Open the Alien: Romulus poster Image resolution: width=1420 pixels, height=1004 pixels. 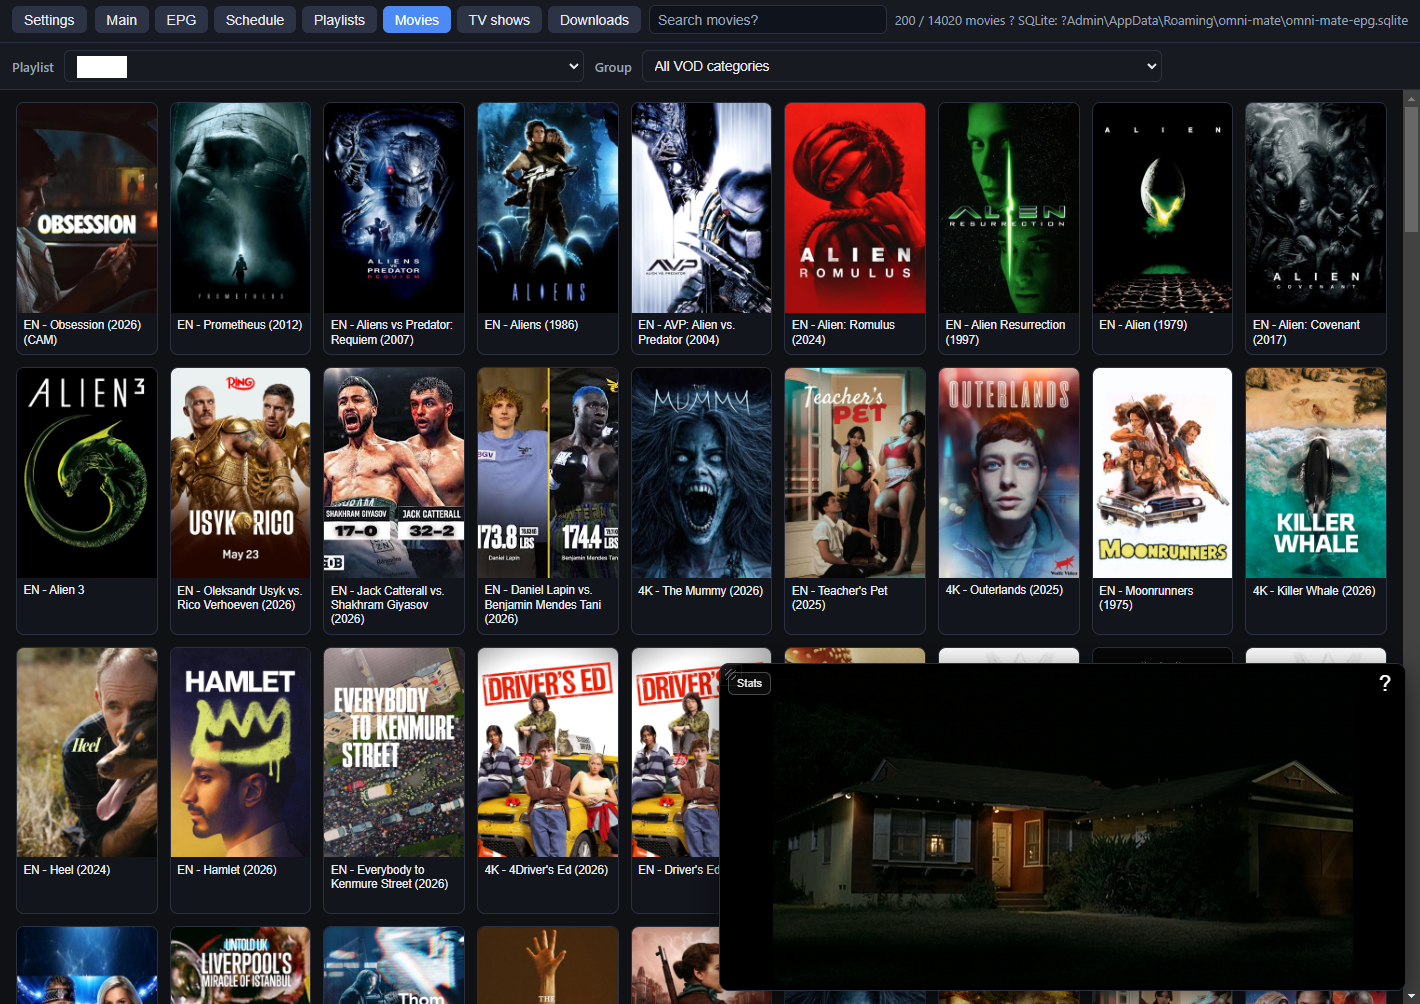pos(855,208)
